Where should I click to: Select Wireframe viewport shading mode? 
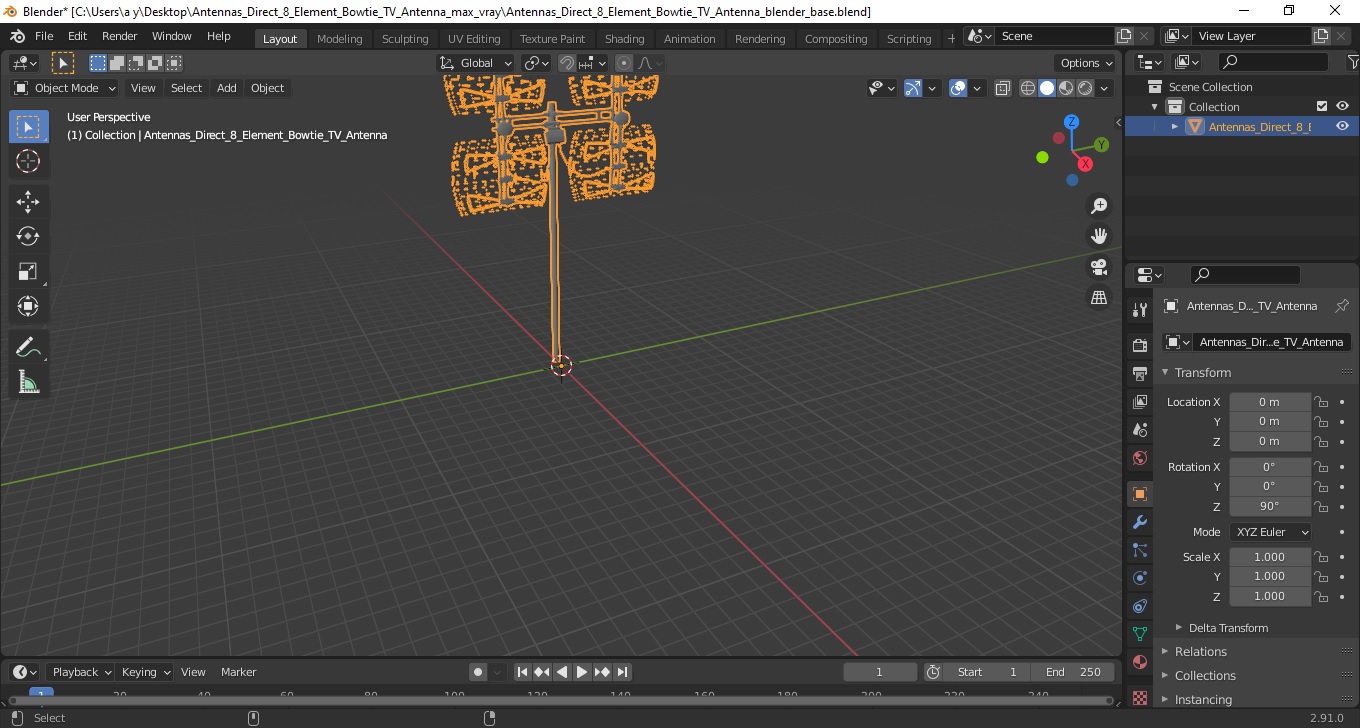[1028, 88]
